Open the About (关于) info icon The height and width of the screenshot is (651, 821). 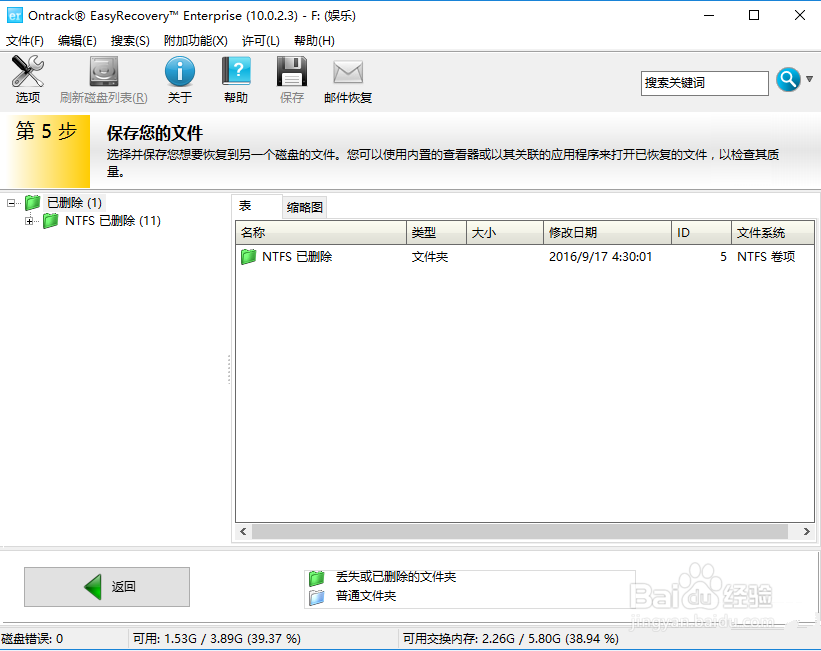click(x=180, y=72)
